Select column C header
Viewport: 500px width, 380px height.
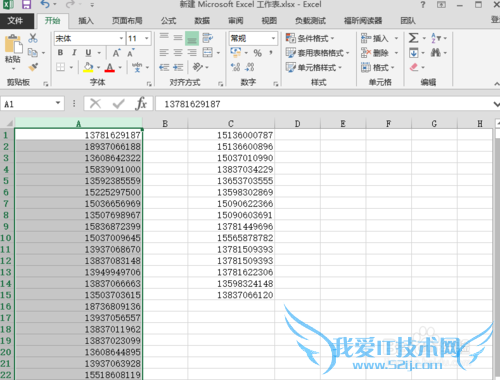point(231,124)
